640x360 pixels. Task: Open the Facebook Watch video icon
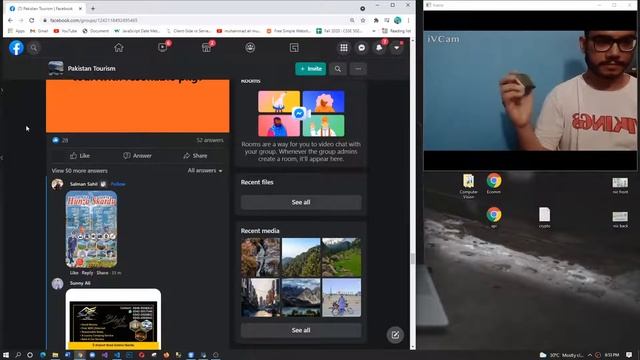162,48
